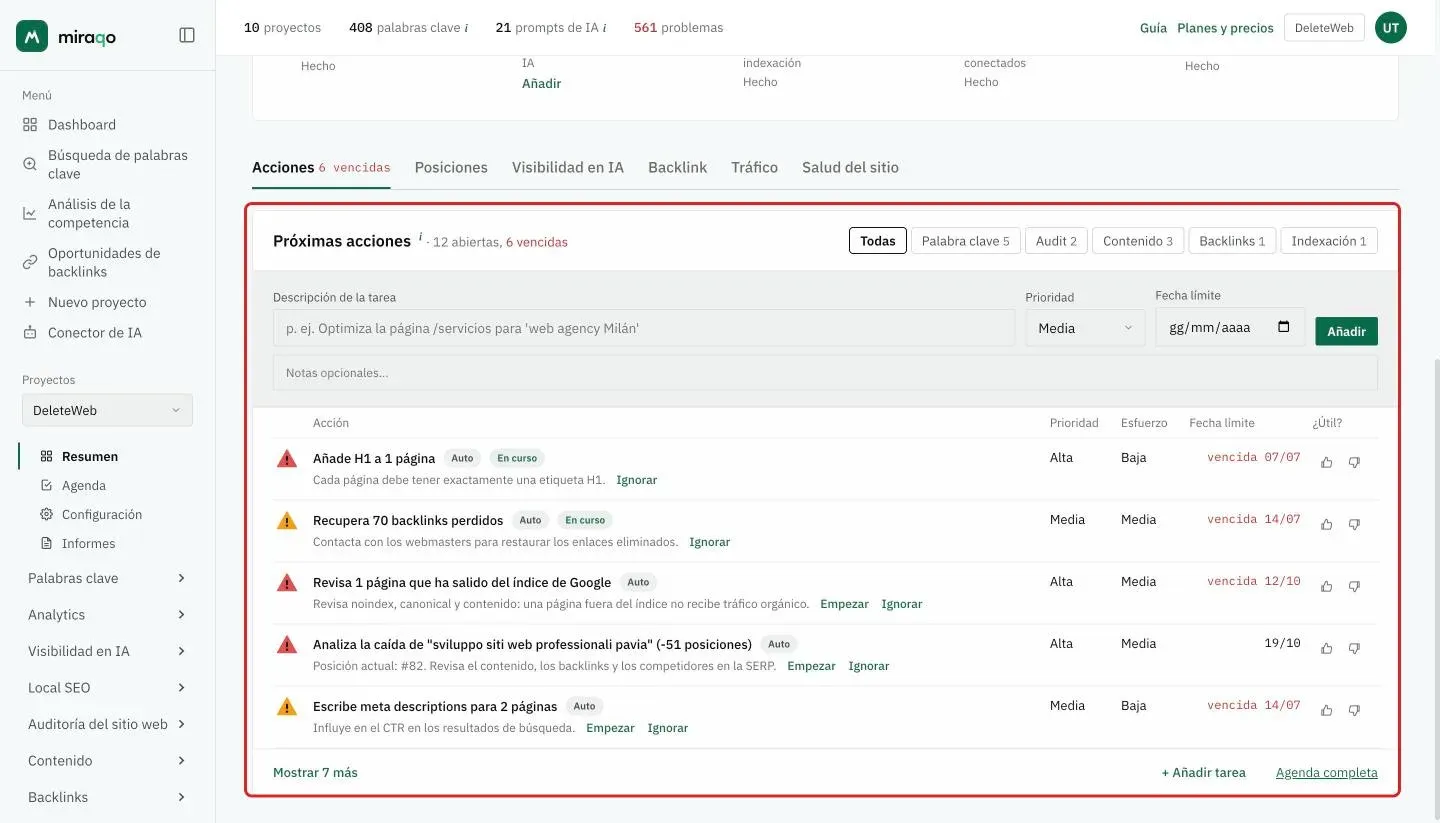Expand the Local SEO section
The height and width of the screenshot is (823, 1440).
(x=107, y=688)
